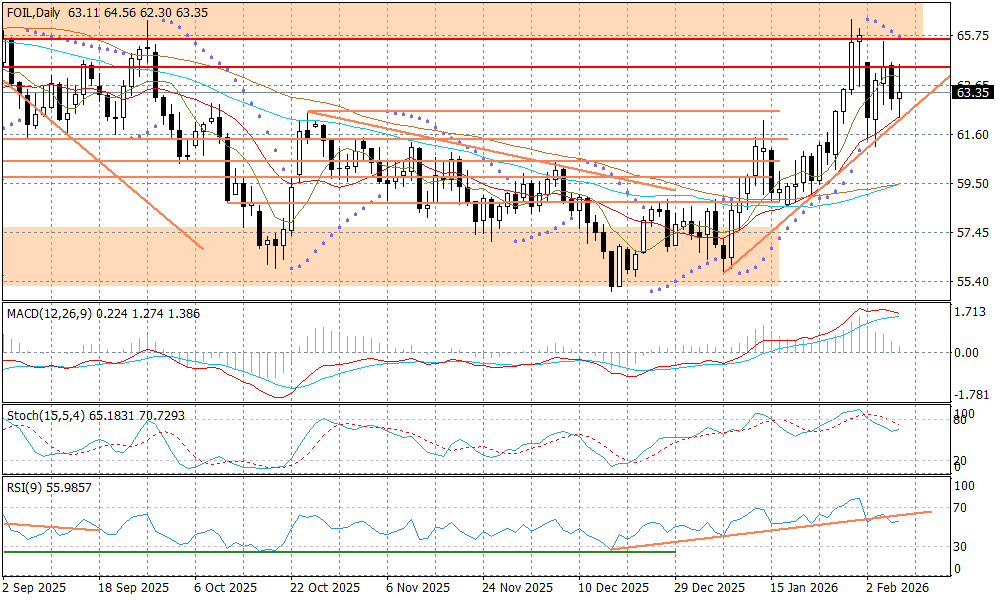The height and width of the screenshot is (600, 1000).
Task: Select the Stoch(15,5,4) indicator label
Action: [46, 414]
